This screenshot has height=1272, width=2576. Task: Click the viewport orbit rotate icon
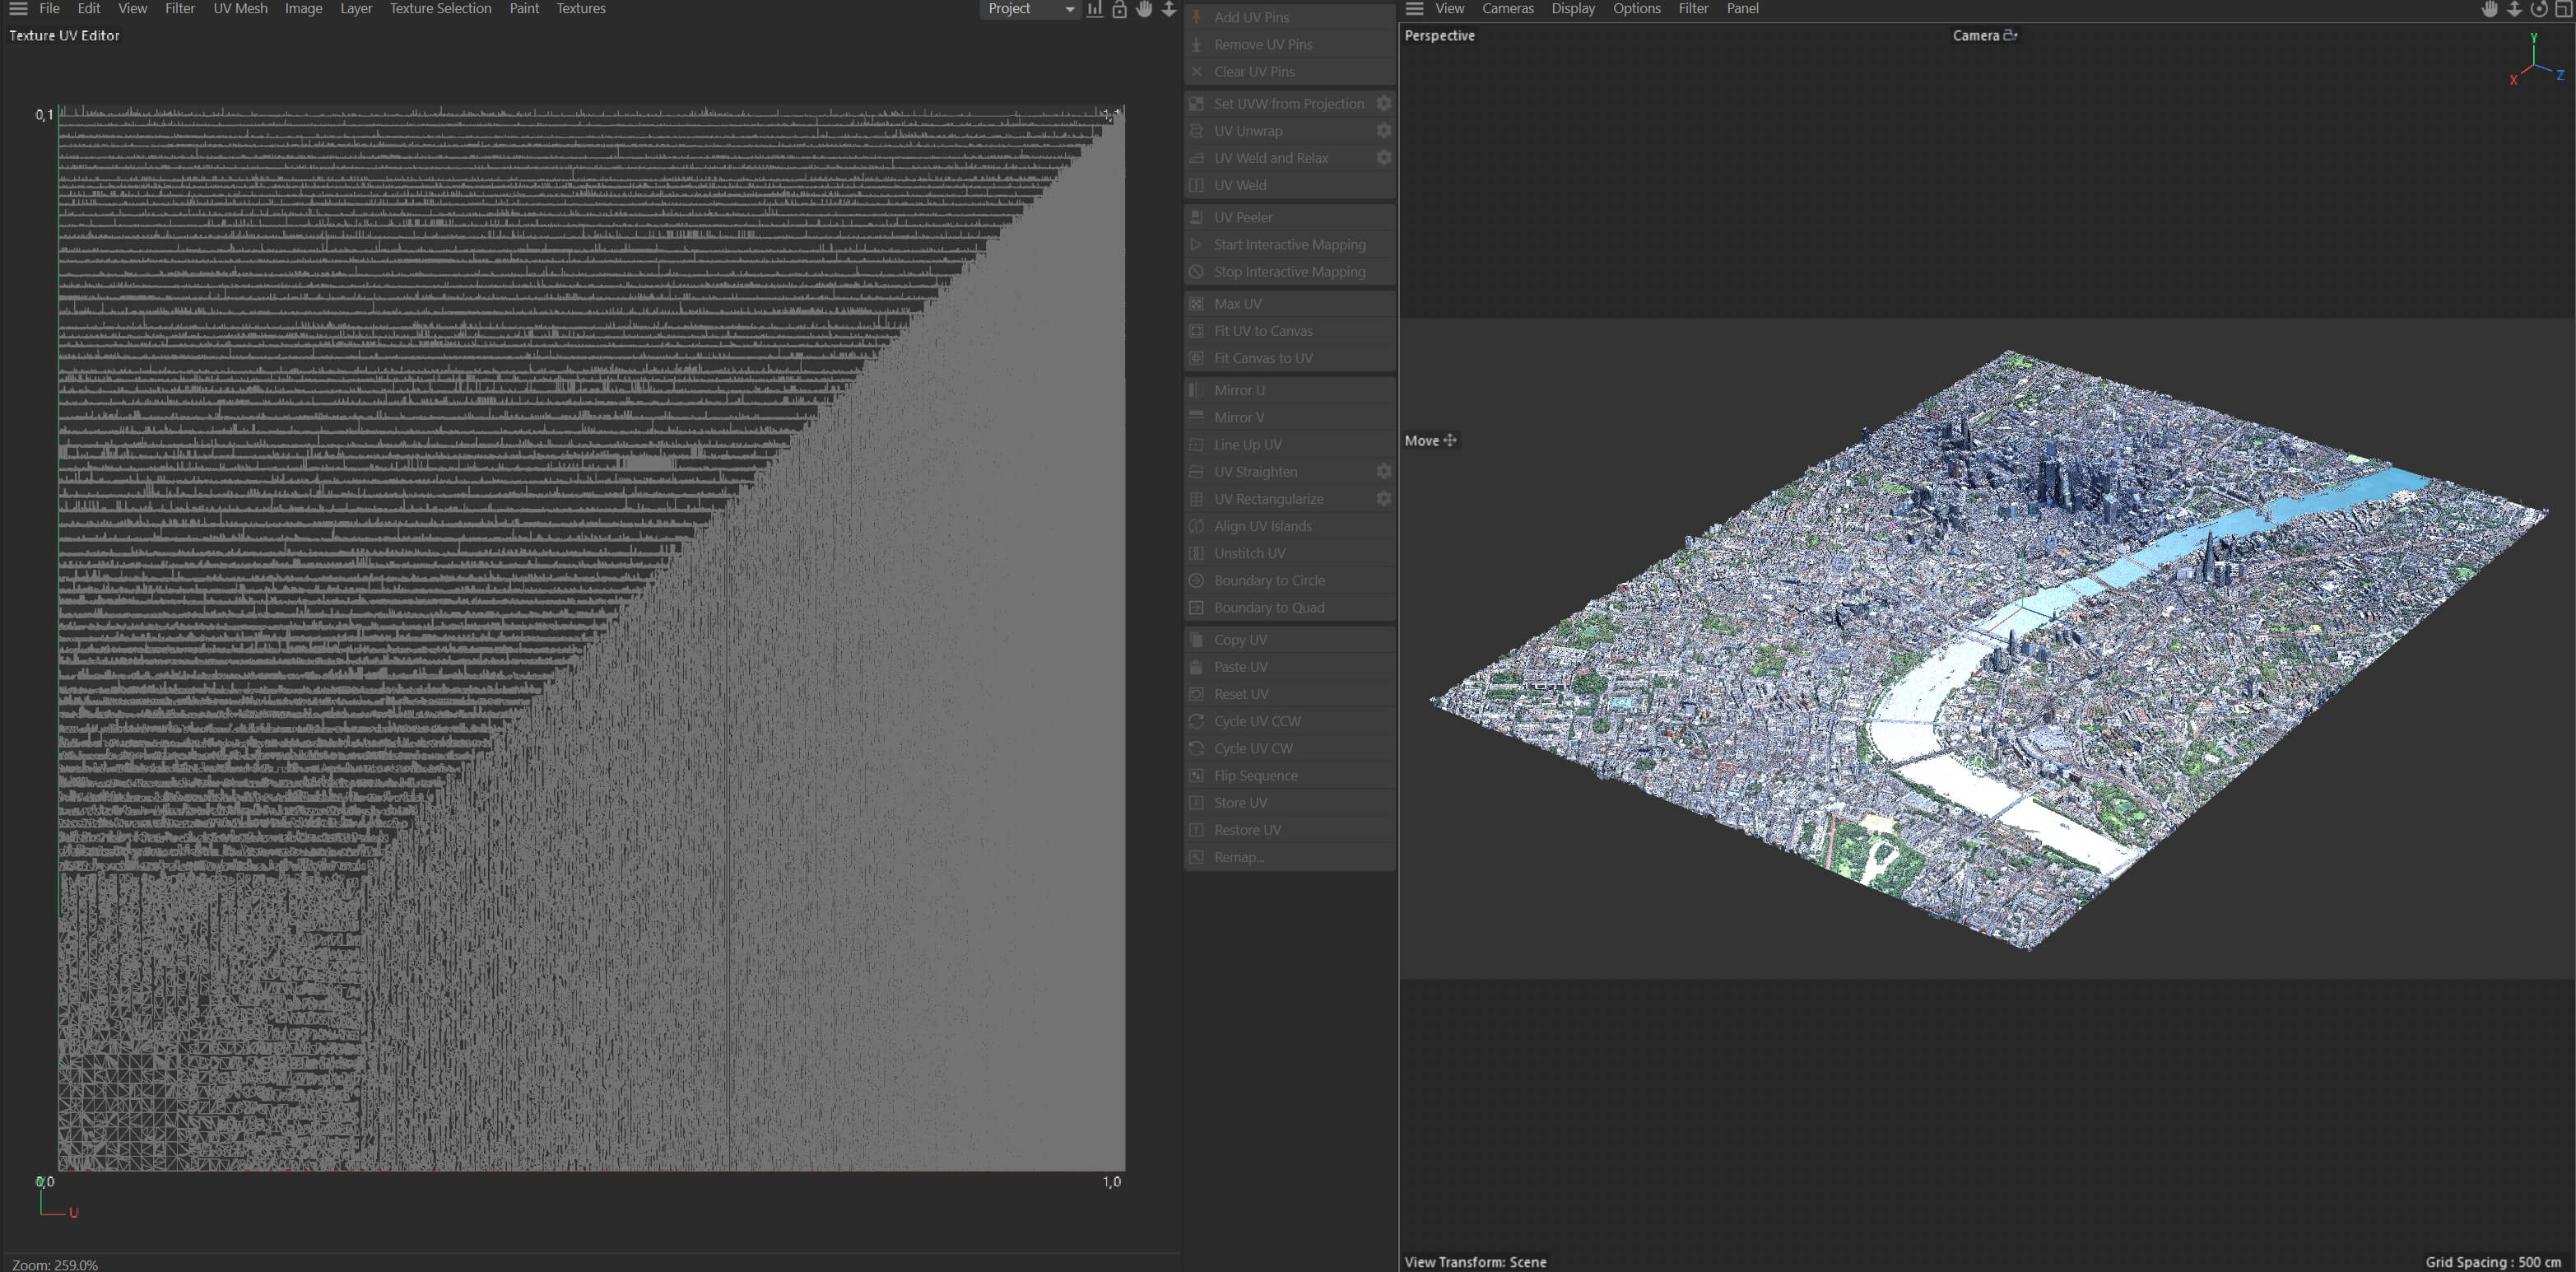(x=2539, y=9)
